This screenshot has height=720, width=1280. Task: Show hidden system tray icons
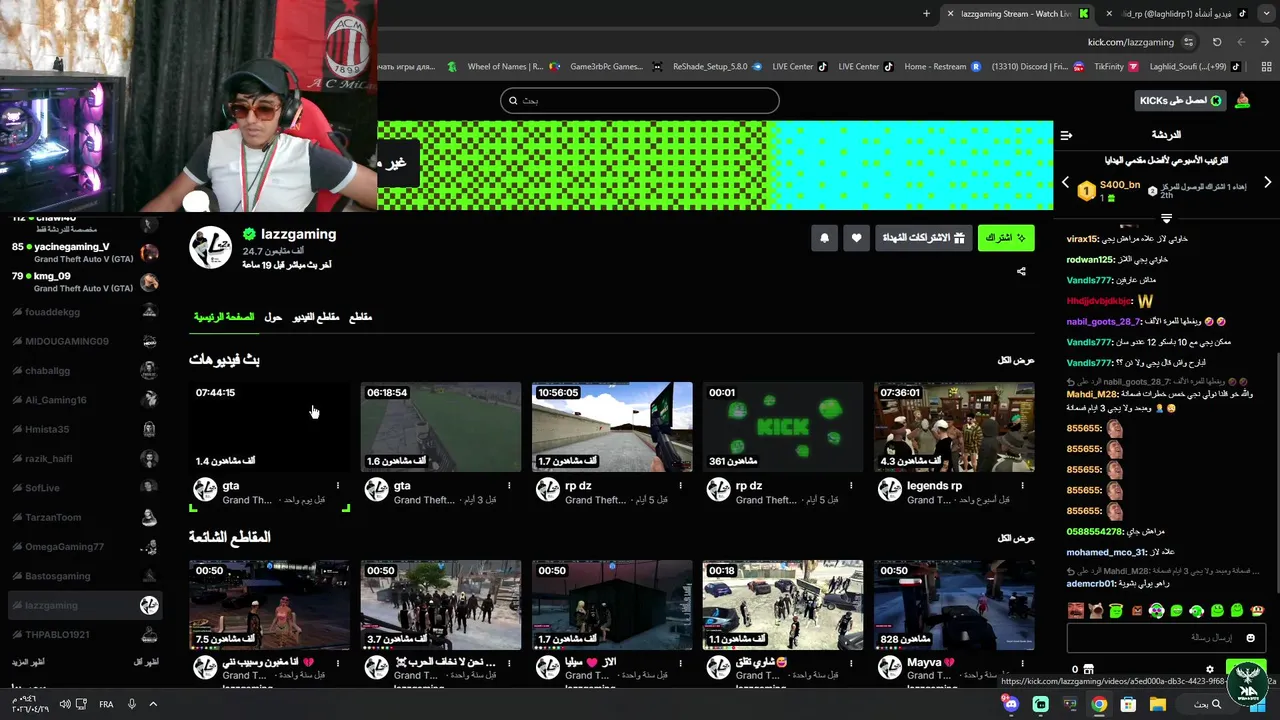coord(153,704)
